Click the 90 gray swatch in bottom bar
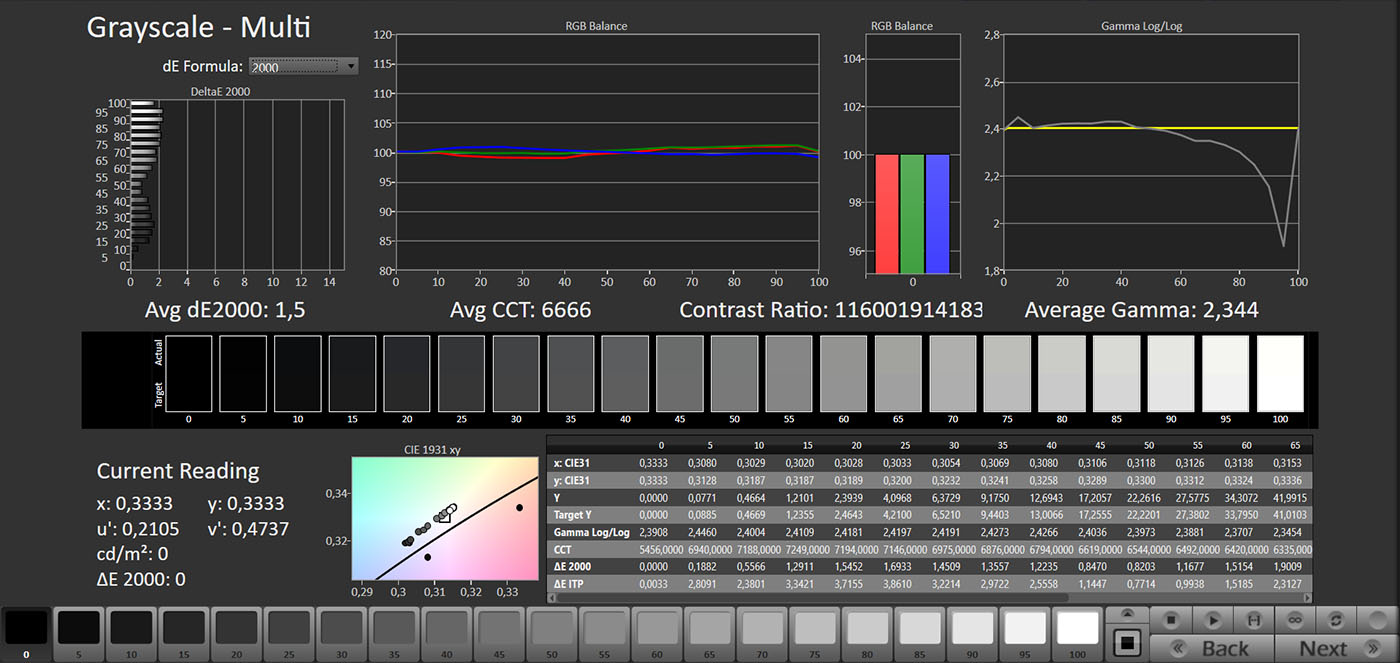This screenshot has width=1400, height=663. click(971, 628)
